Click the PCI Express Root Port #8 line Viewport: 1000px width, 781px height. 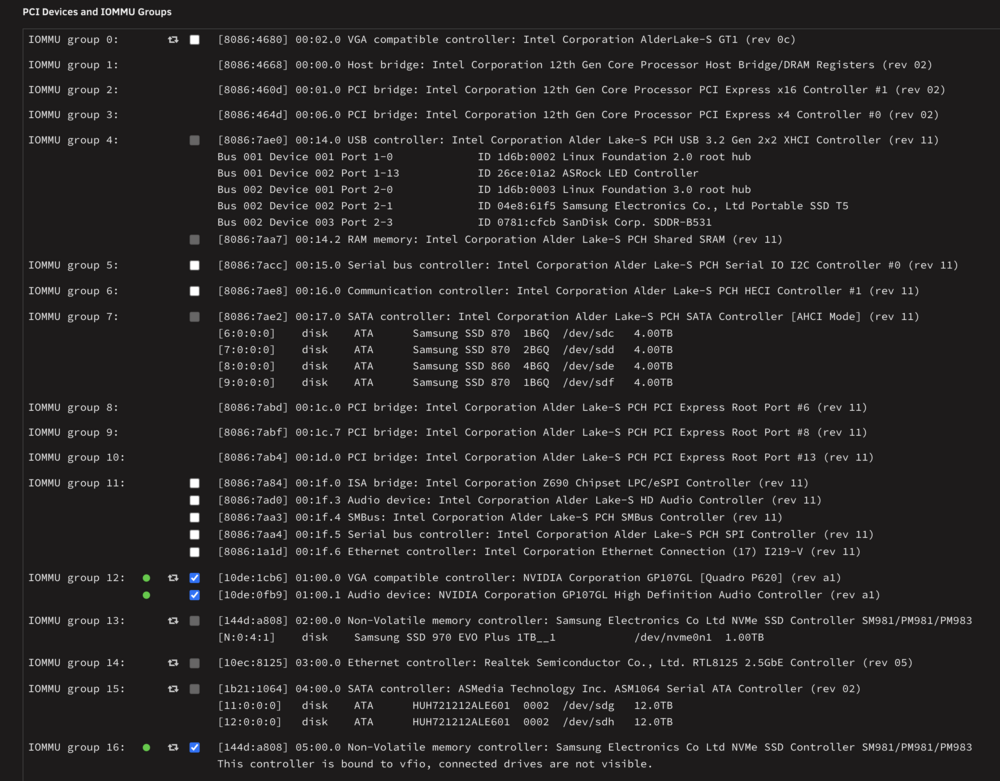click(x=542, y=432)
